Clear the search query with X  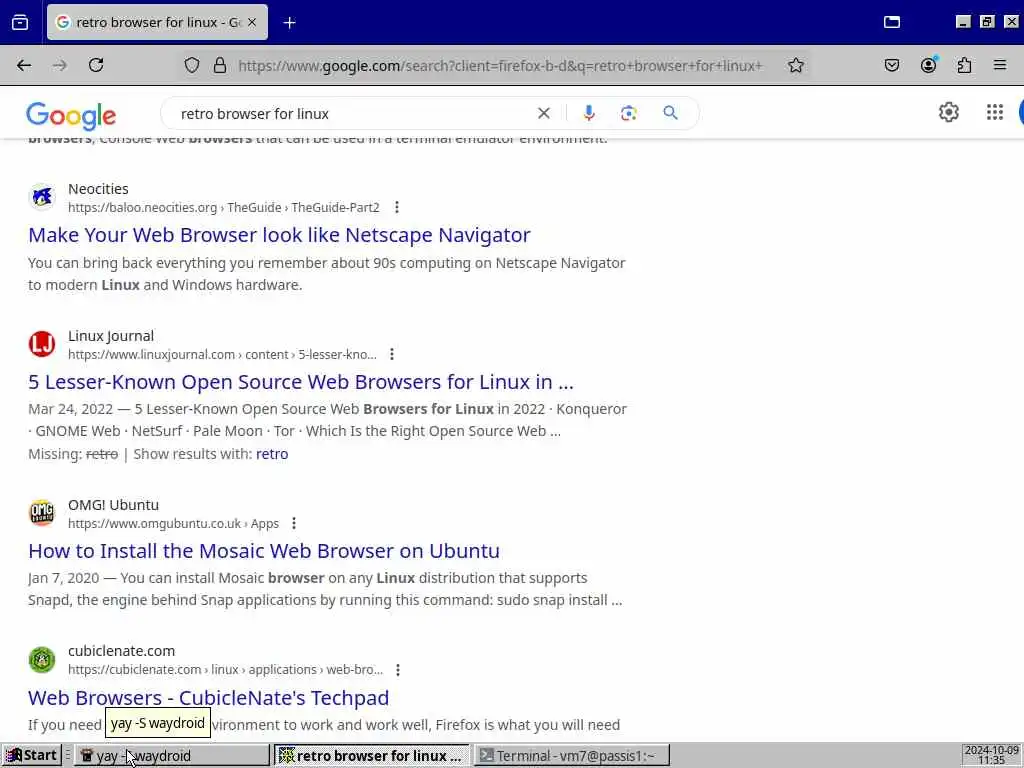543,114
